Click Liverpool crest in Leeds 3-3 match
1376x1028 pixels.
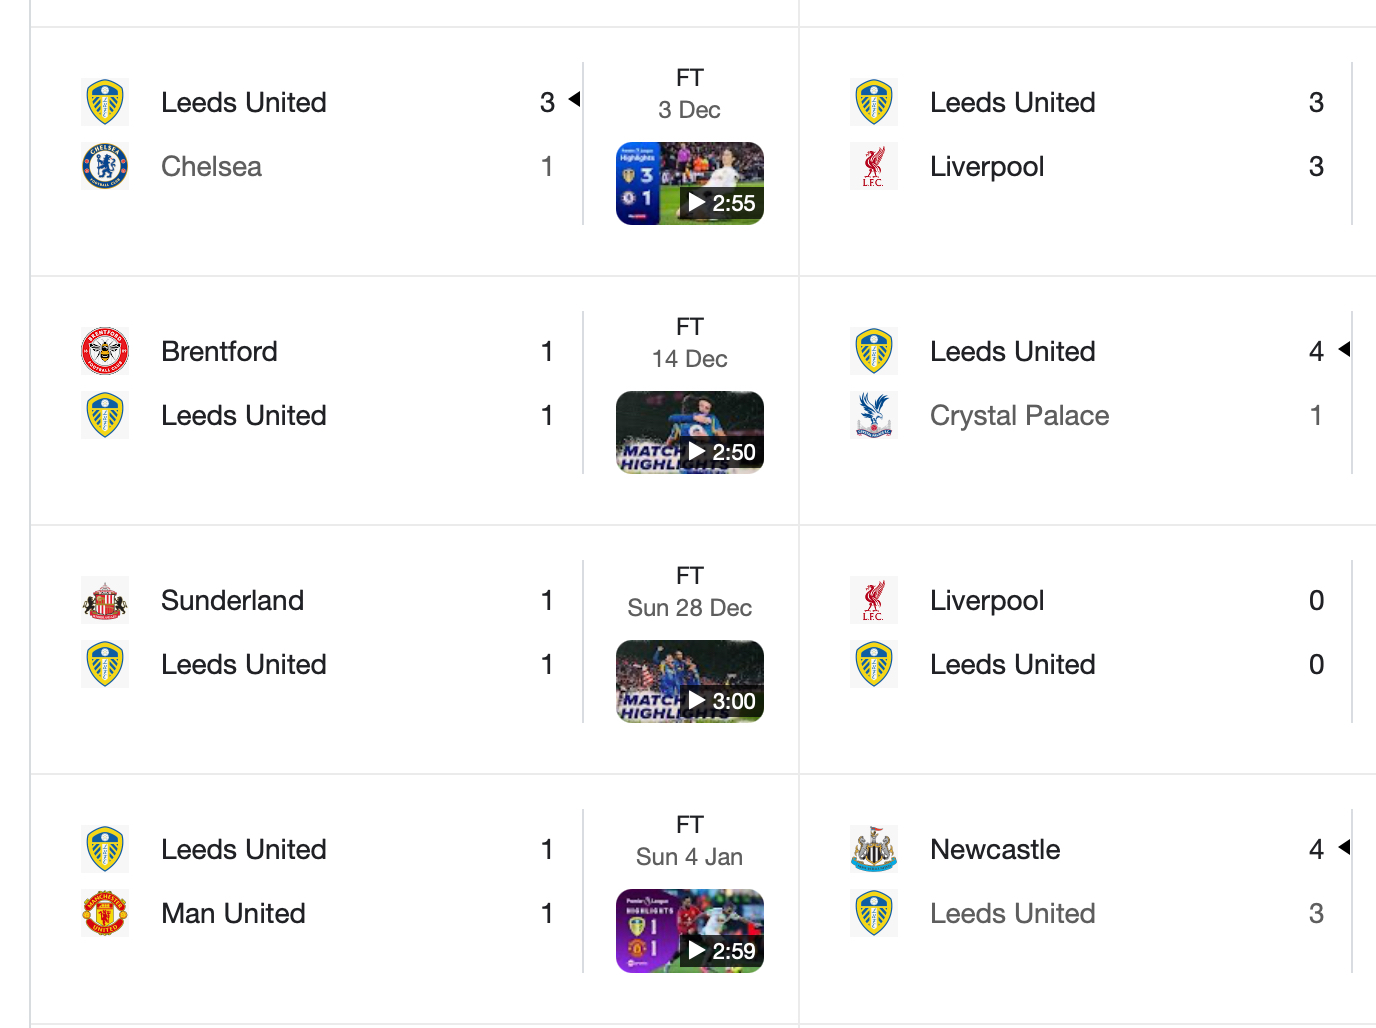point(874,167)
